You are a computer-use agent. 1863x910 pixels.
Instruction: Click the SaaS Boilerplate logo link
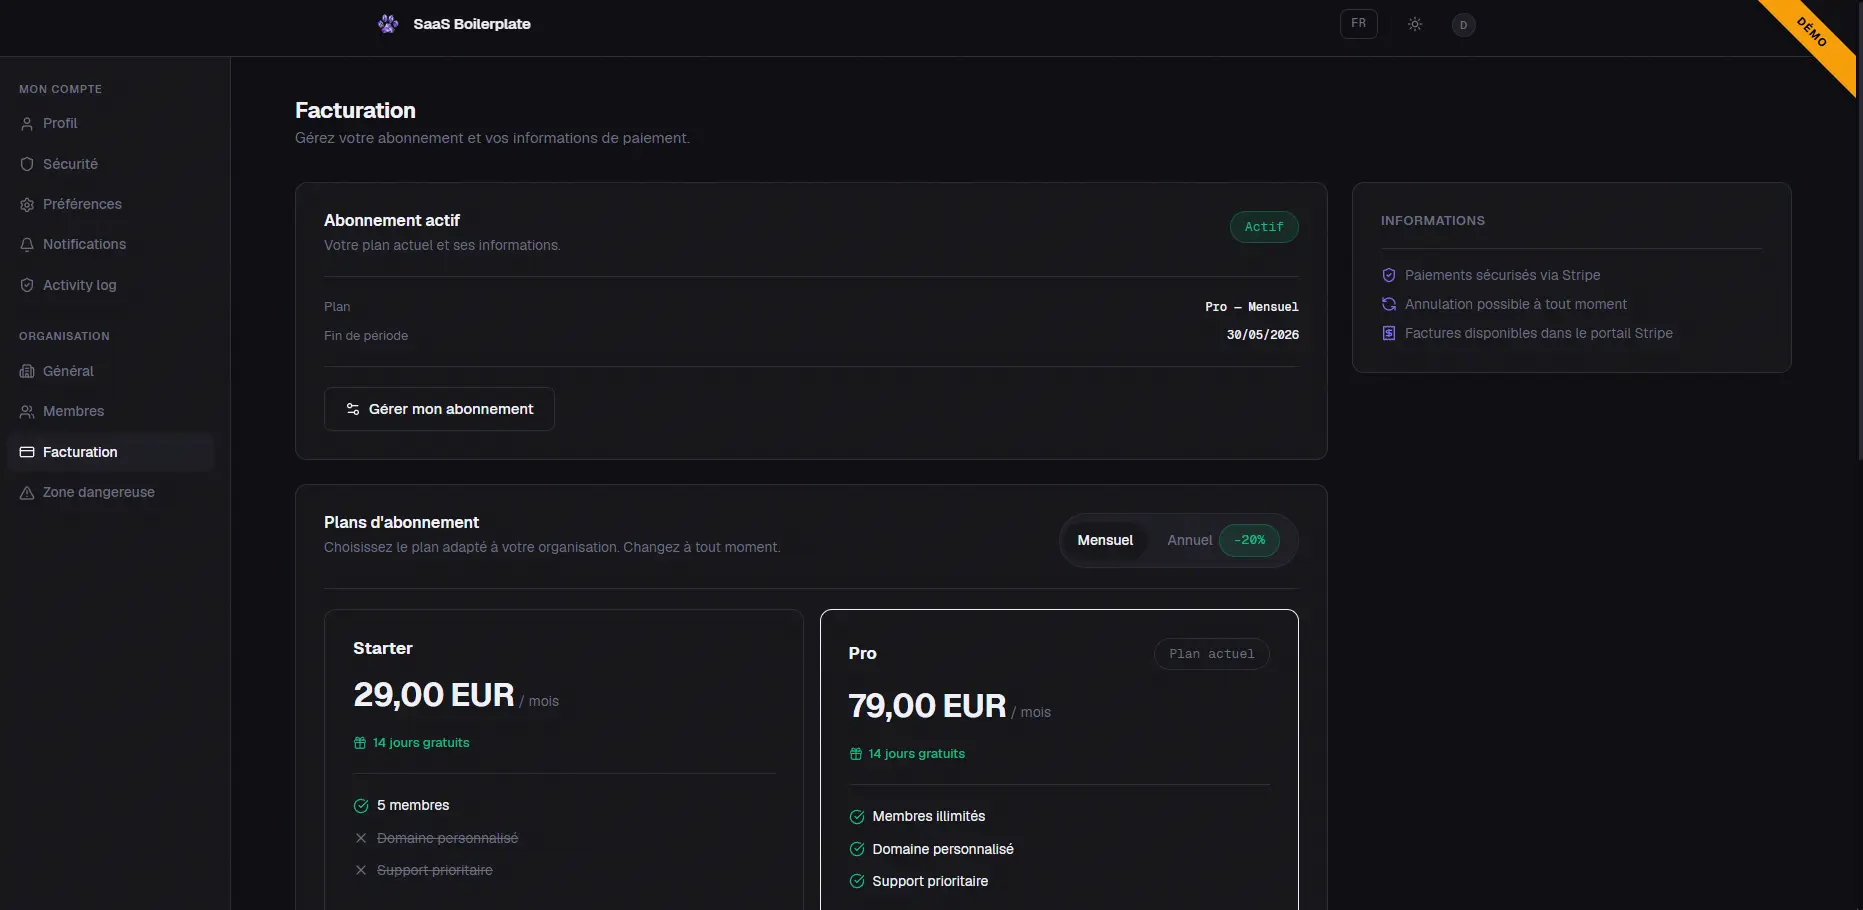click(x=455, y=24)
